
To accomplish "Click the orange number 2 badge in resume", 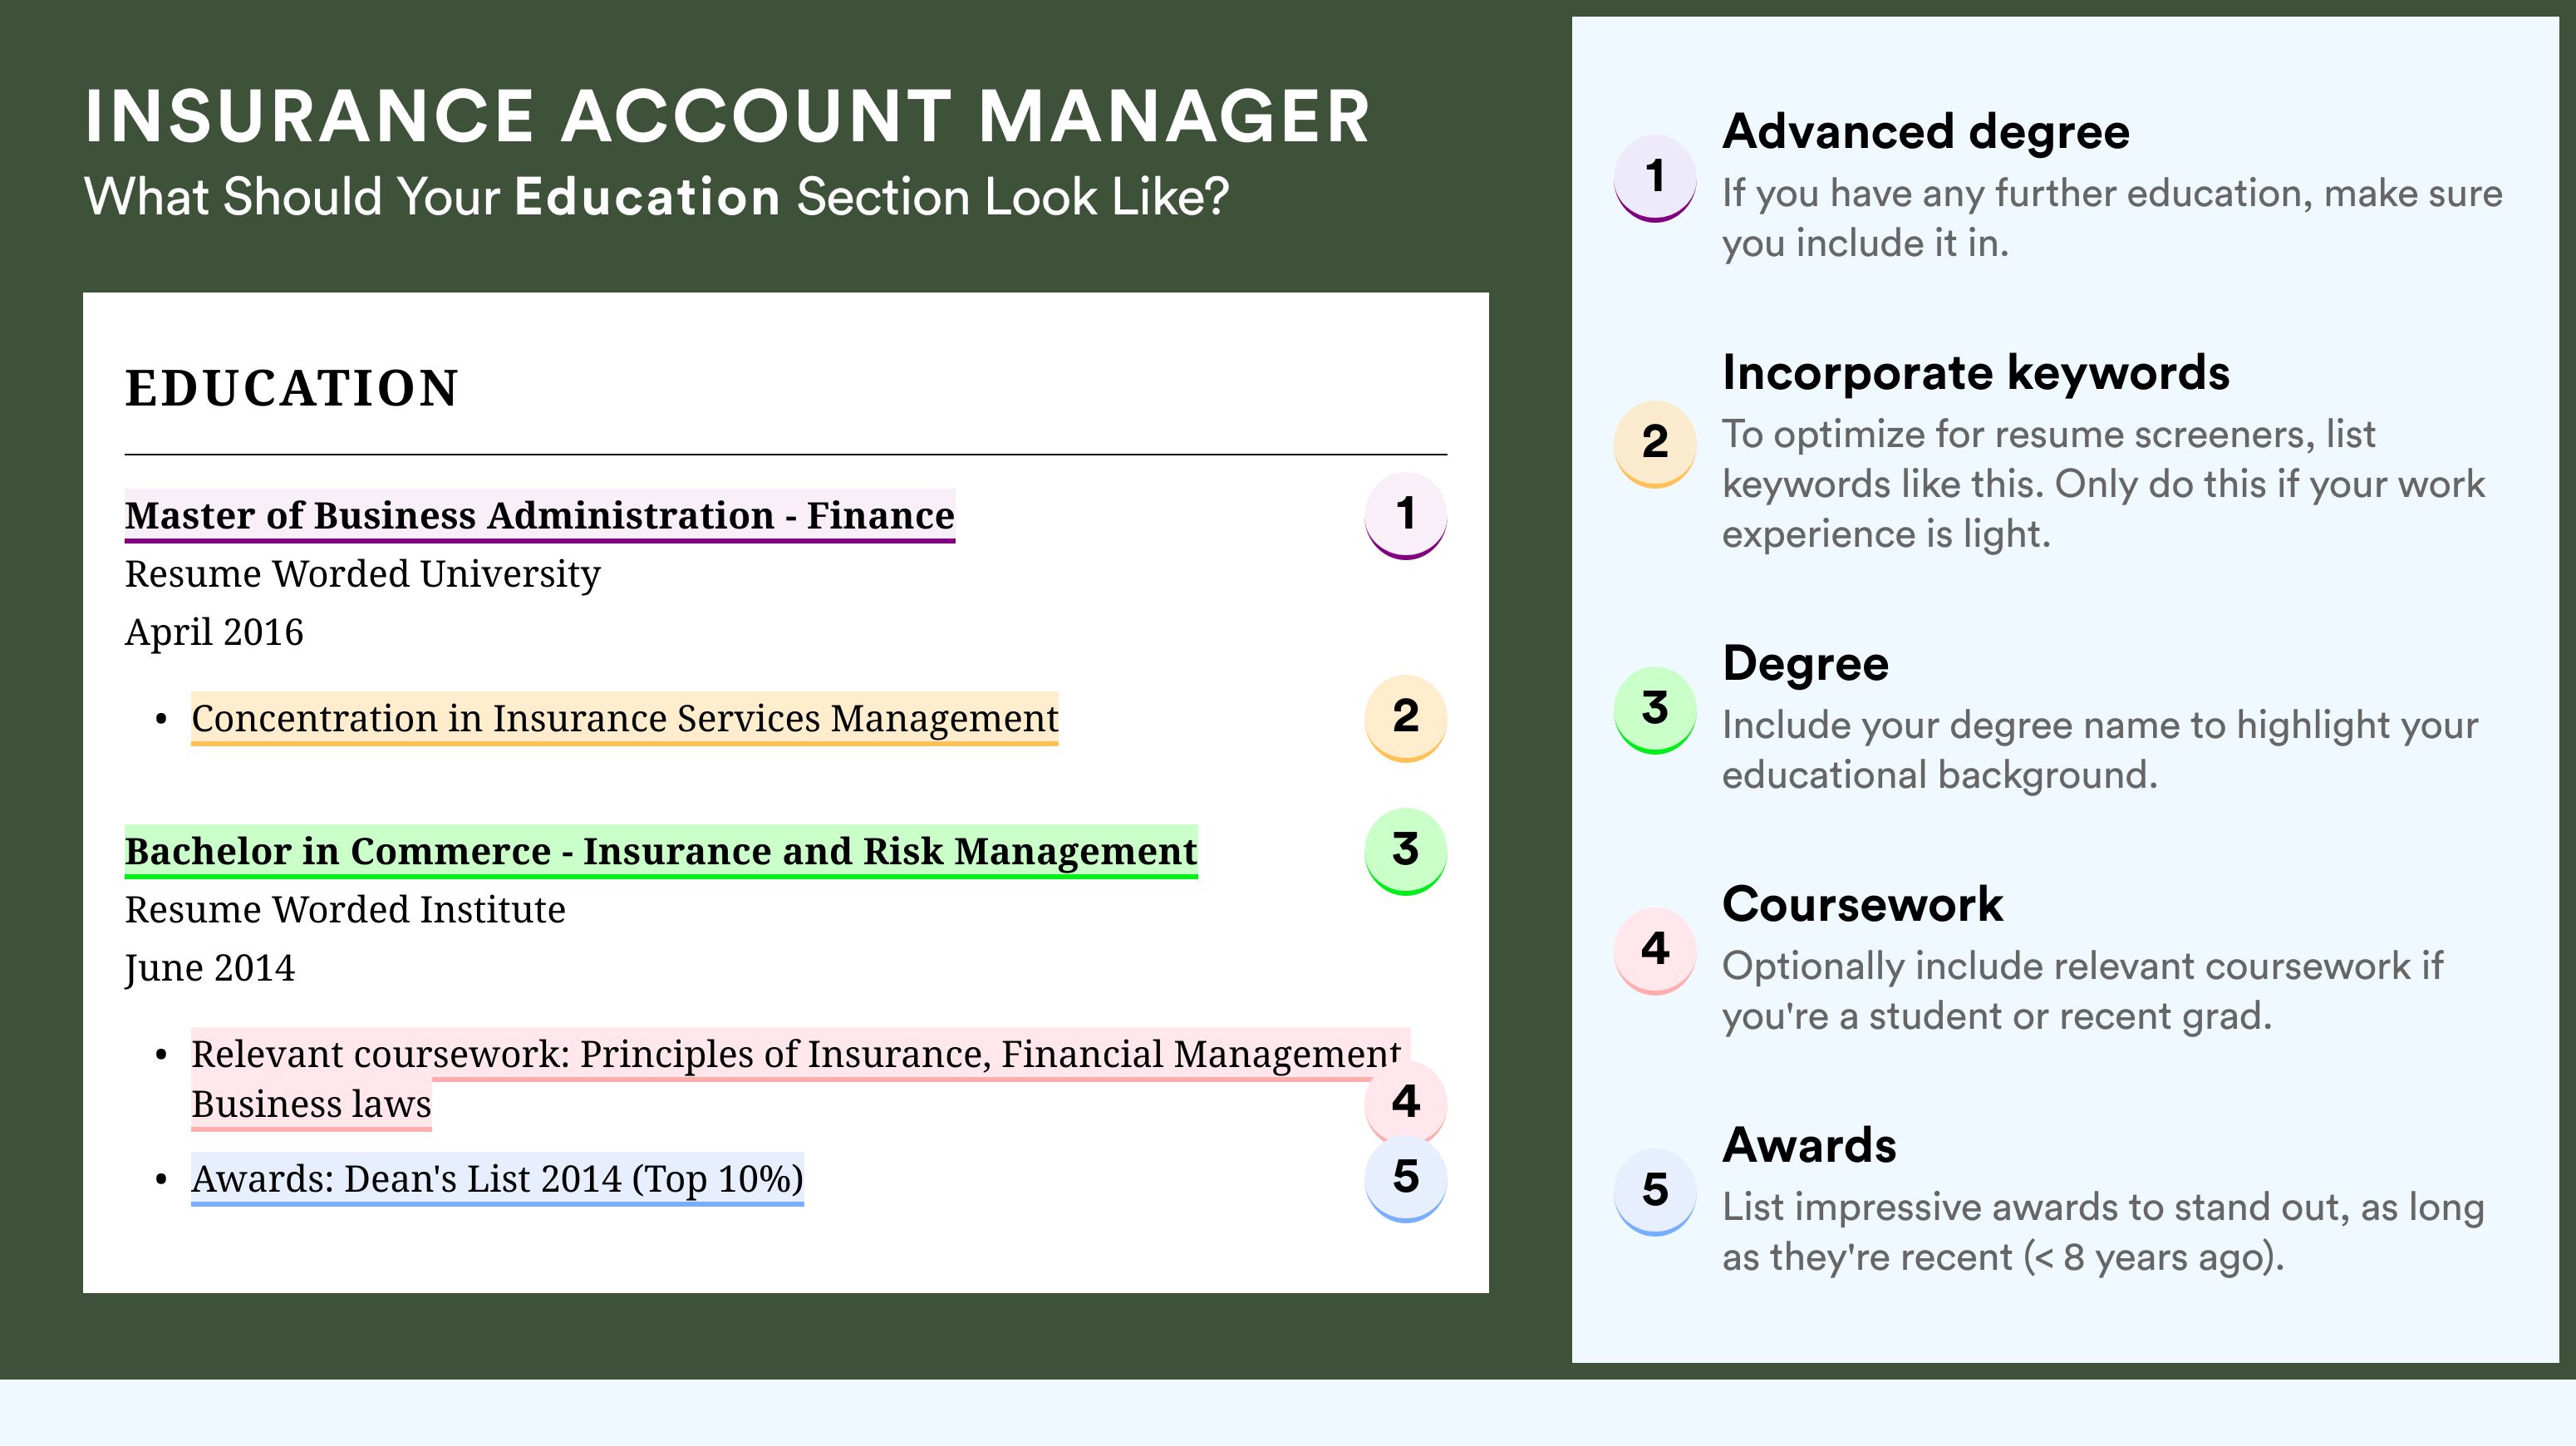I will (x=1405, y=717).
